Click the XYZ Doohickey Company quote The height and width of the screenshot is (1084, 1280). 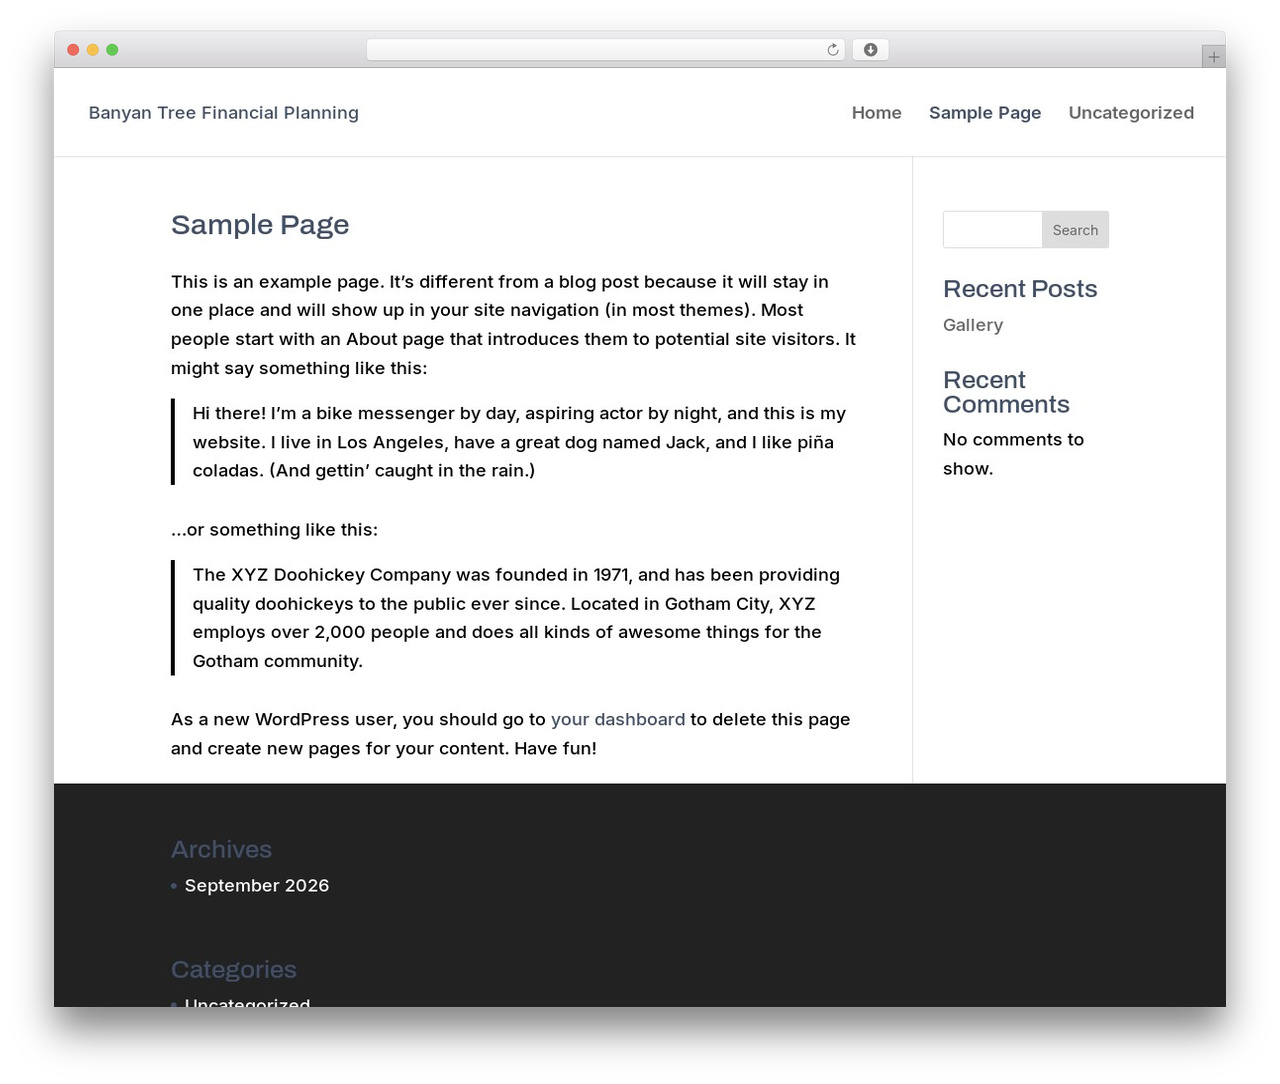click(x=515, y=618)
